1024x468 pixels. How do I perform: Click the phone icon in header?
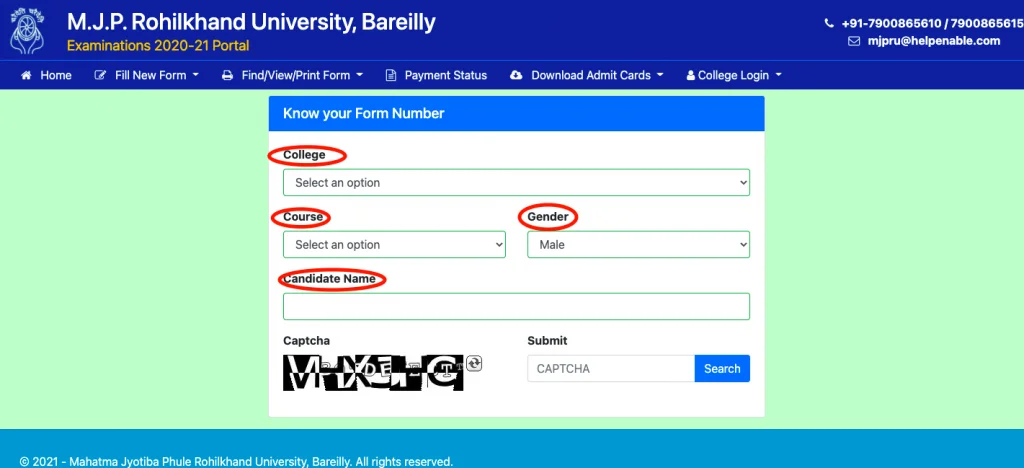[x=829, y=23]
